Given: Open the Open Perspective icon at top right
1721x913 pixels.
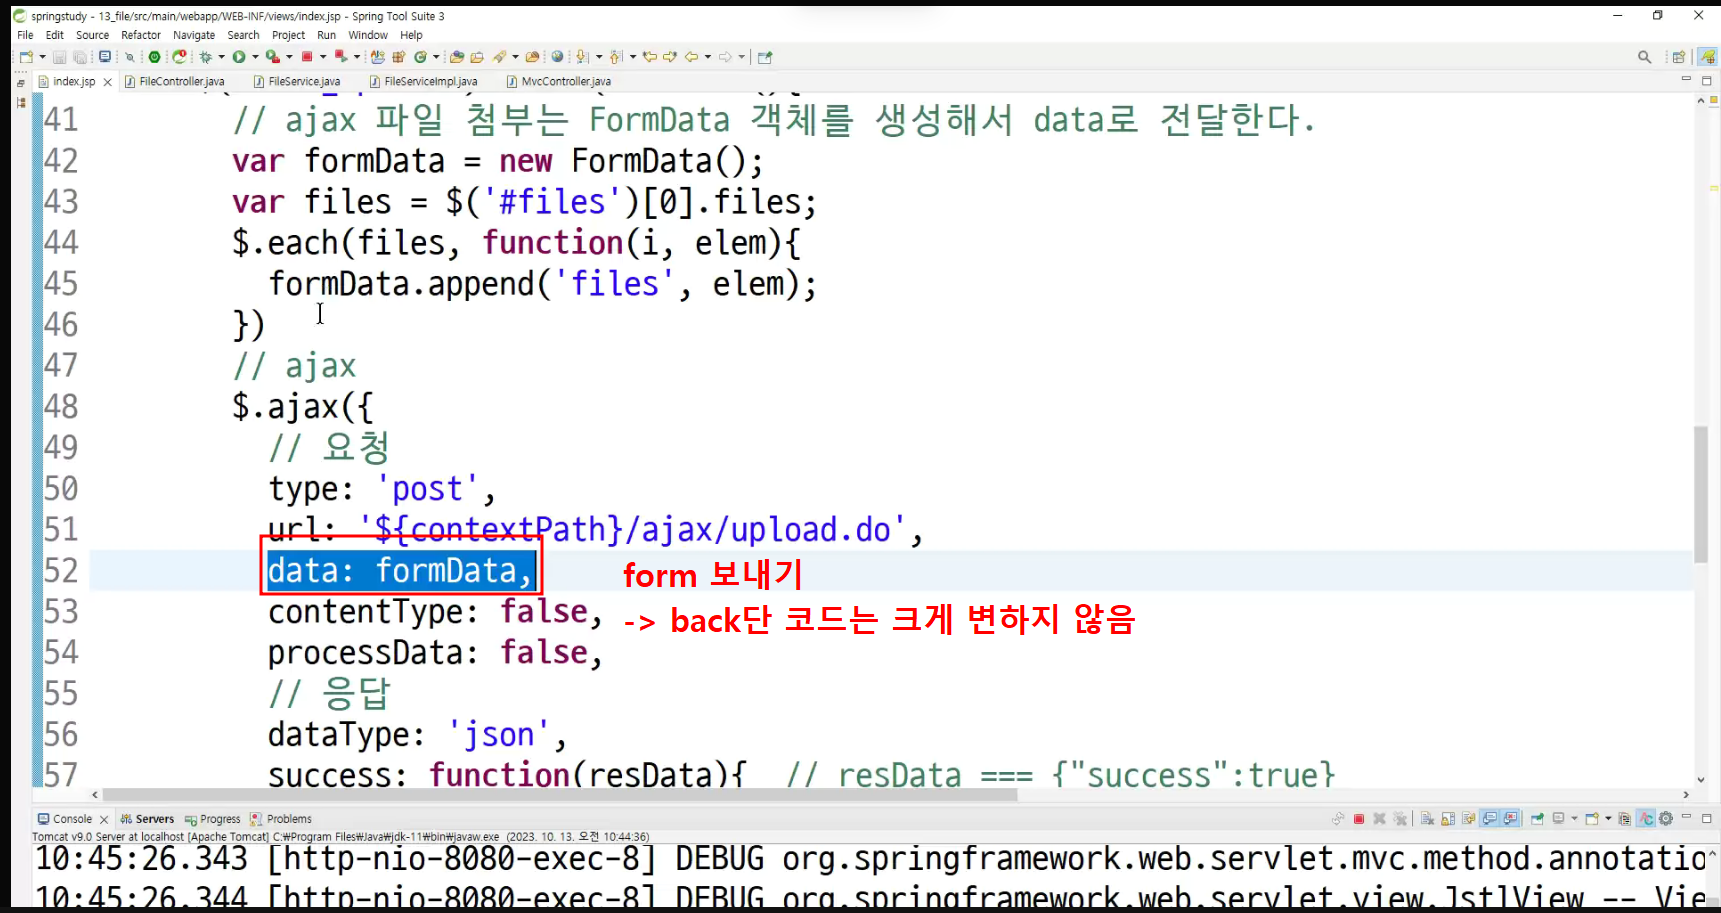Looking at the screenshot, I should click(1679, 57).
